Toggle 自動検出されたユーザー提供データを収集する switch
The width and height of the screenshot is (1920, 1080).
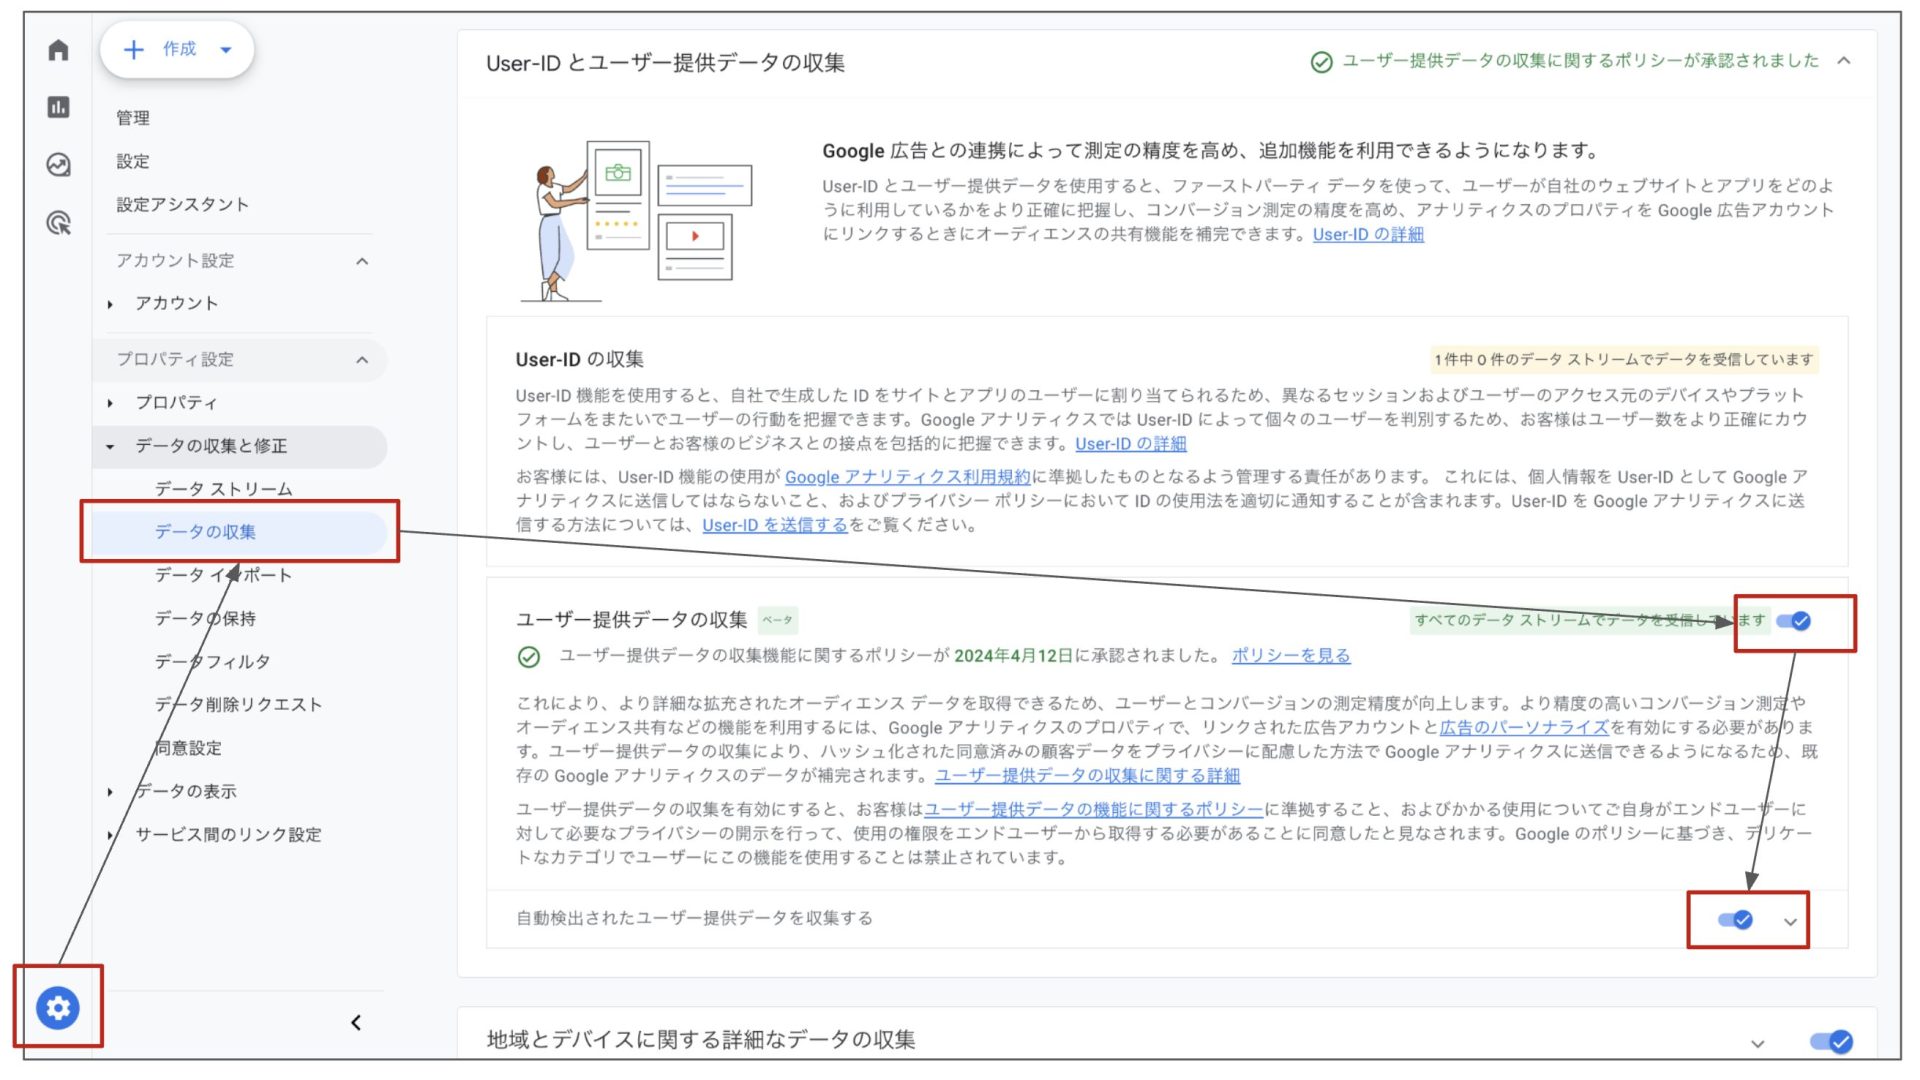[x=1735, y=919]
